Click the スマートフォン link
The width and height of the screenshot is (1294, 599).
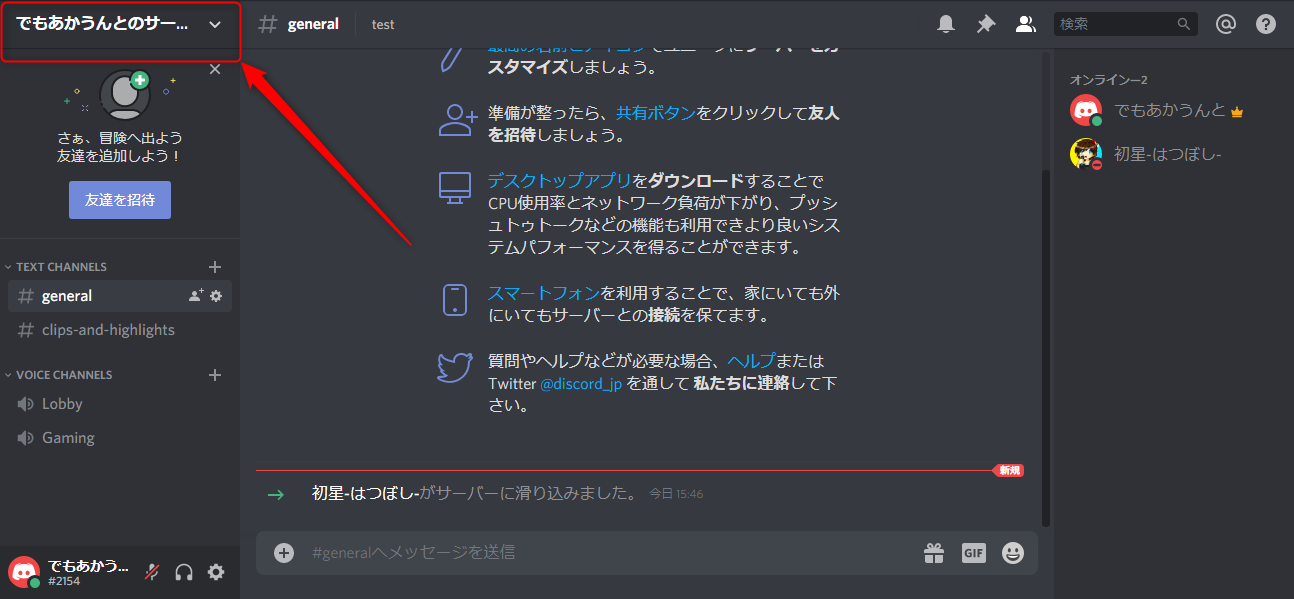543,293
